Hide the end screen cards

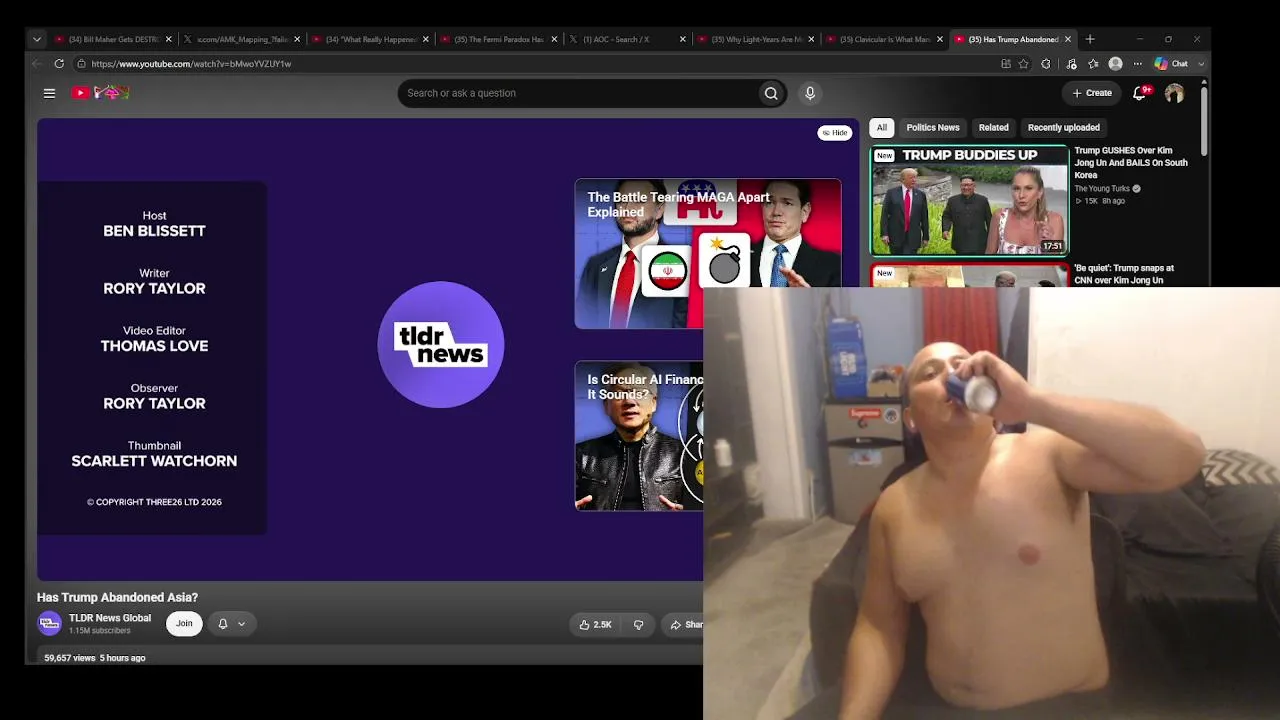[x=835, y=133]
